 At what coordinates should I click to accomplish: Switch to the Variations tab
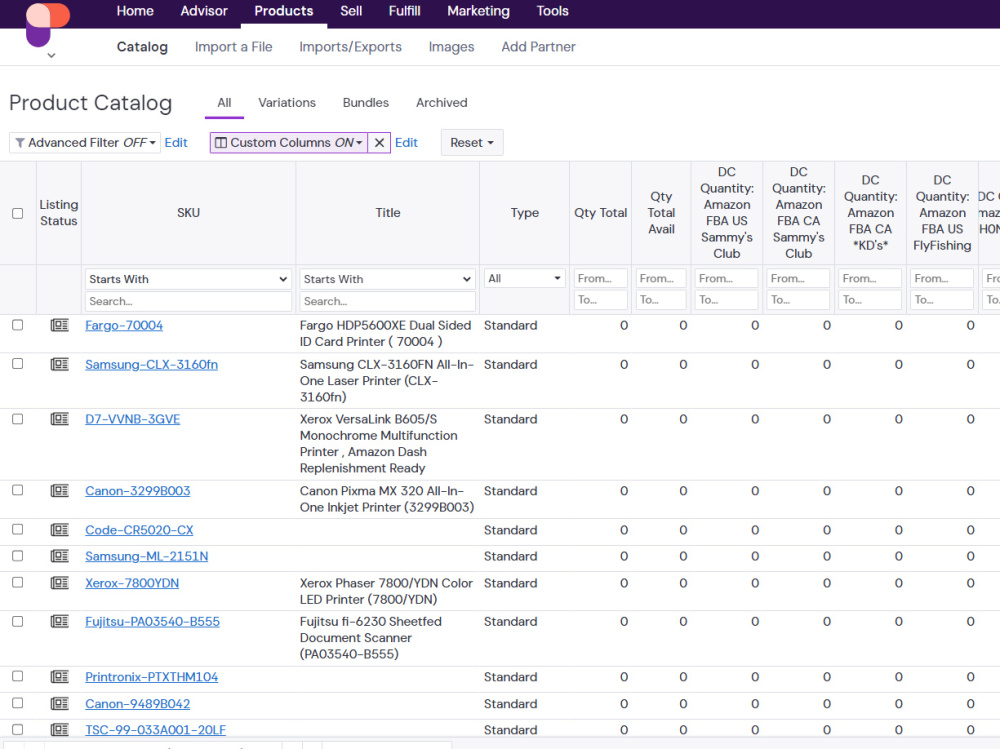pos(287,103)
